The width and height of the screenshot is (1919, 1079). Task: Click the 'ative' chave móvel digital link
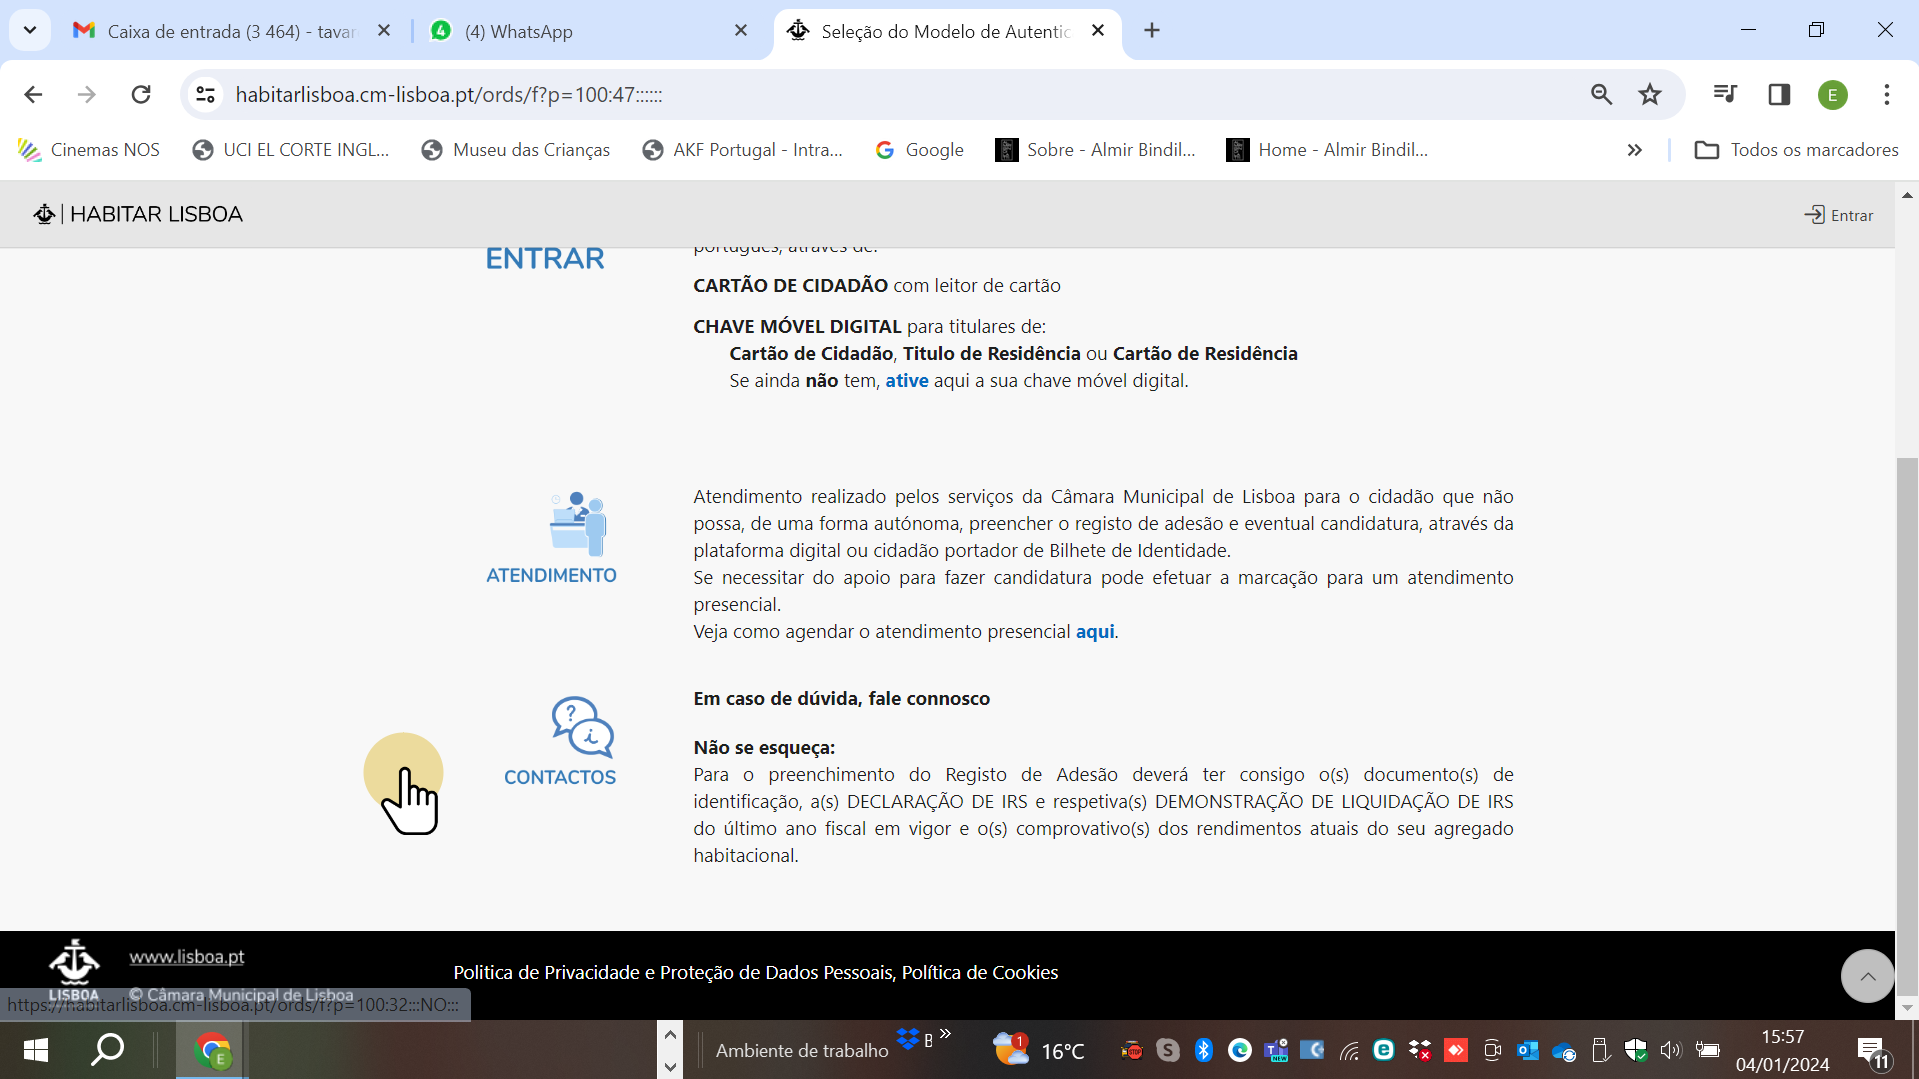[906, 381]
